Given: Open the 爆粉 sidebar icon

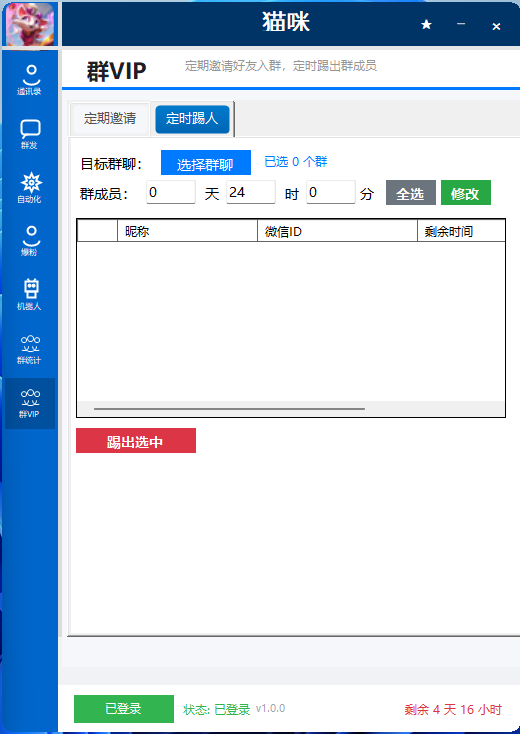Looking at the screenshot, I should (x=29, y=241).
